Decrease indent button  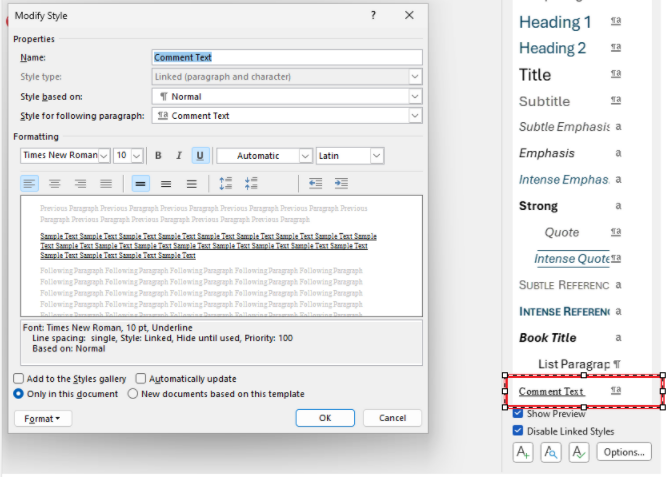tap(316, 183)
